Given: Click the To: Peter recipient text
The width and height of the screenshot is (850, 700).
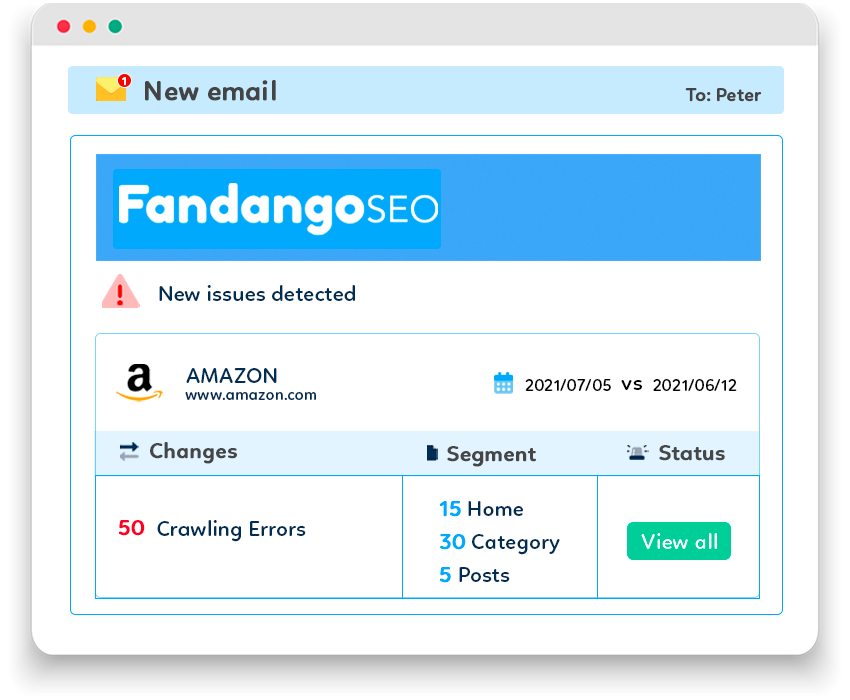Looking at the screenshot, I should (x=723, y=95).
